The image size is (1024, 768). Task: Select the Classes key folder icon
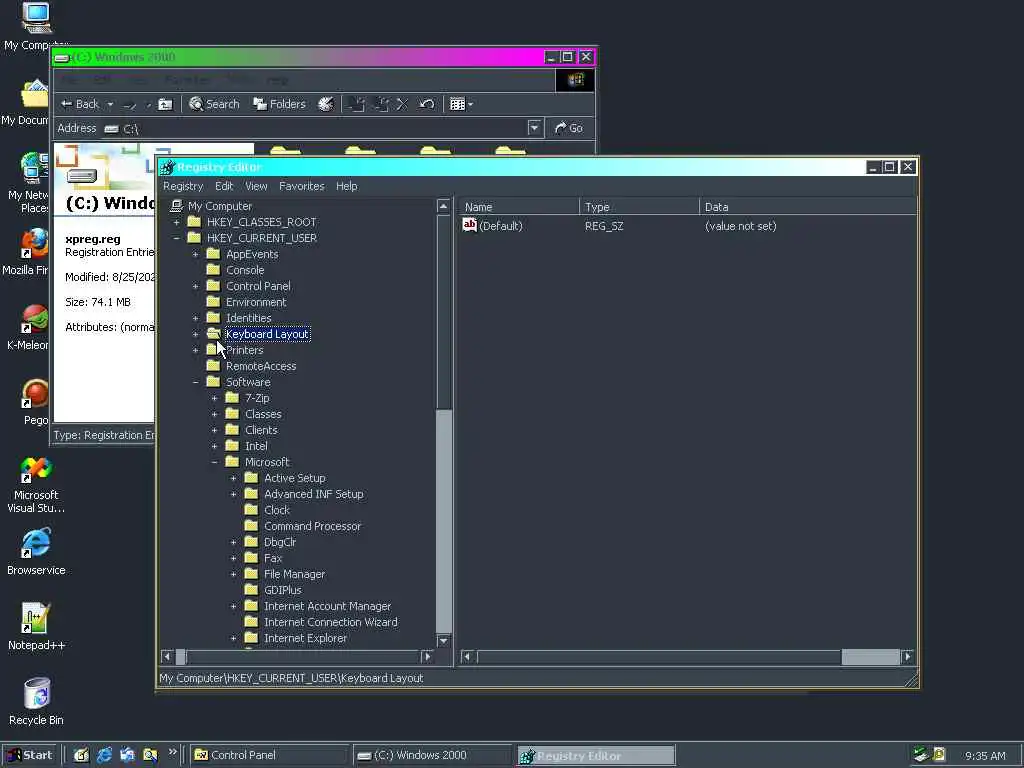(232, 414)
